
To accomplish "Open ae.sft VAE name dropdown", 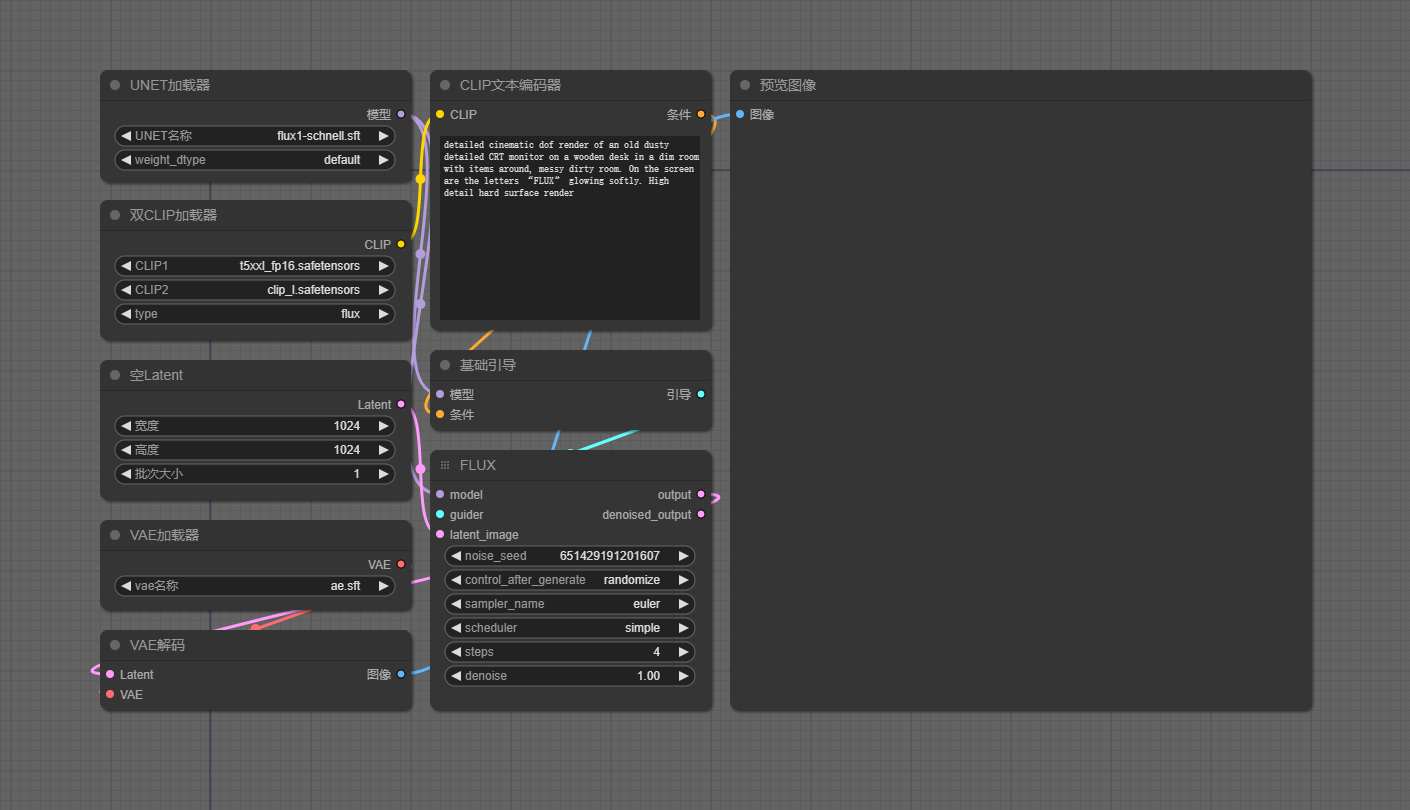I will click(x=255, y=586).
